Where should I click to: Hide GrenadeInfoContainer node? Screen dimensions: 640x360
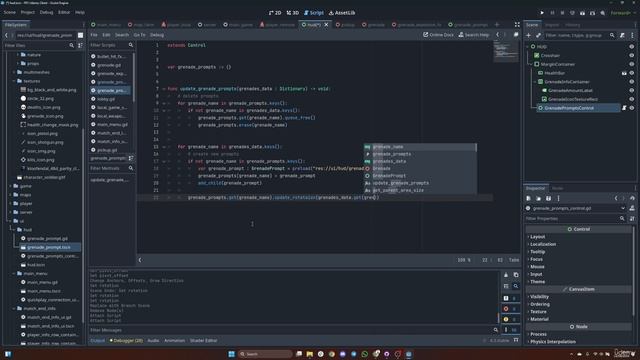632,82
